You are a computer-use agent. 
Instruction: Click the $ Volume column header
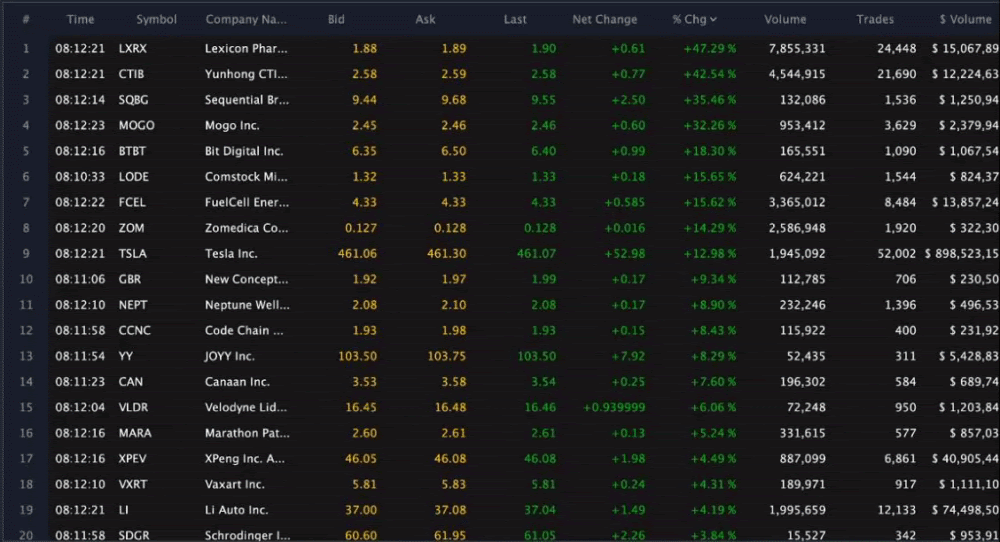point(966,19)
